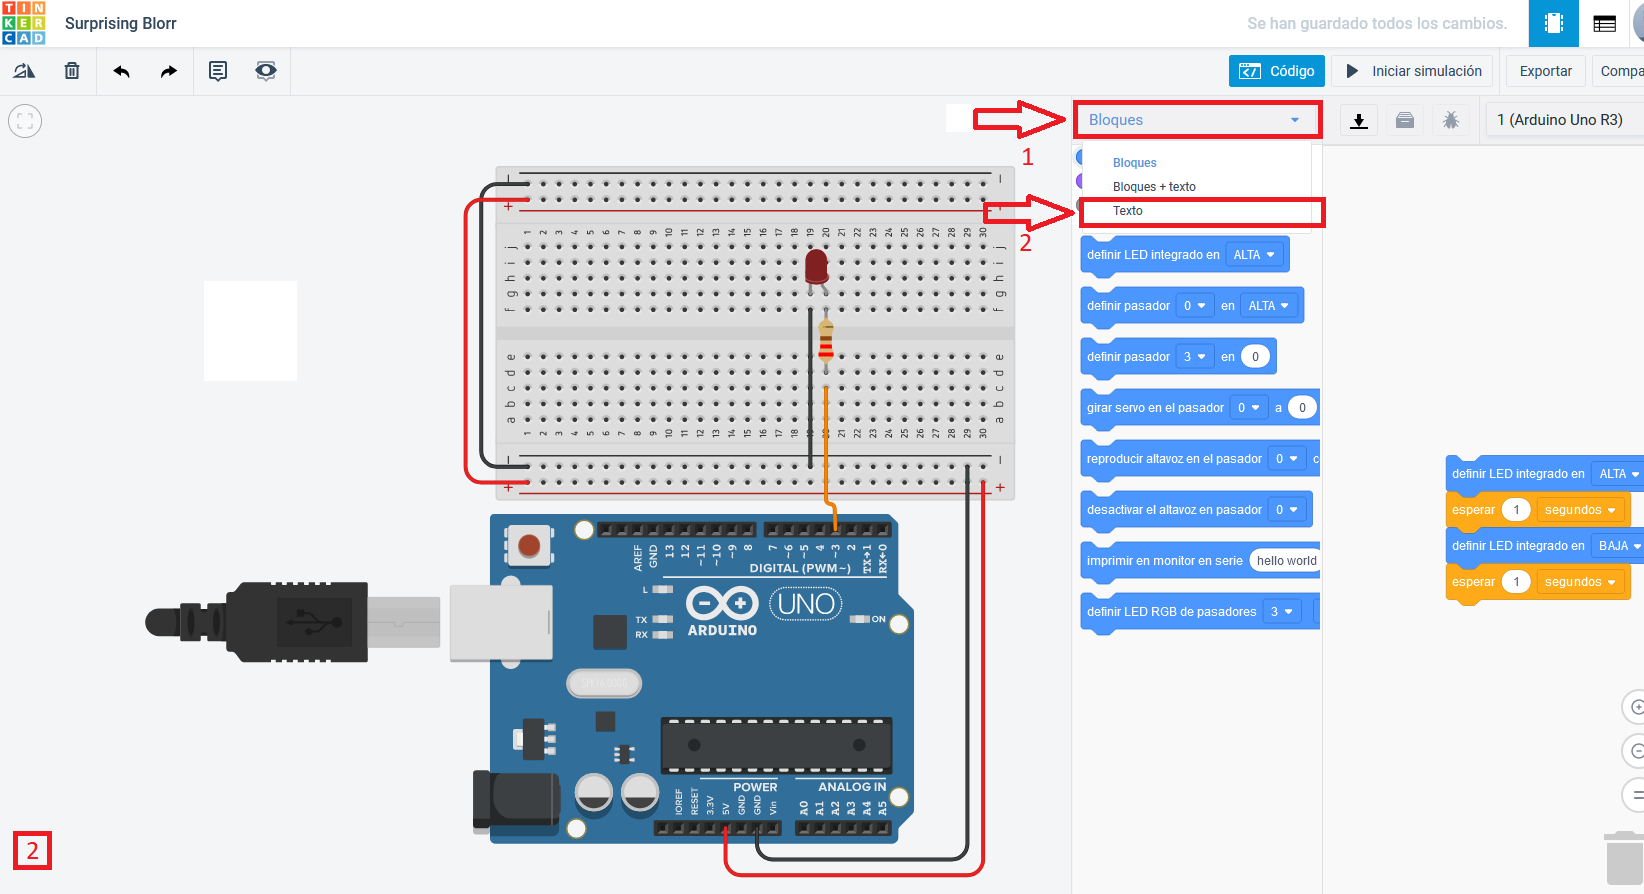Edit the esperar value under the BAJA block
Screen dimensions: 1644x894
tap(1516, 582)
